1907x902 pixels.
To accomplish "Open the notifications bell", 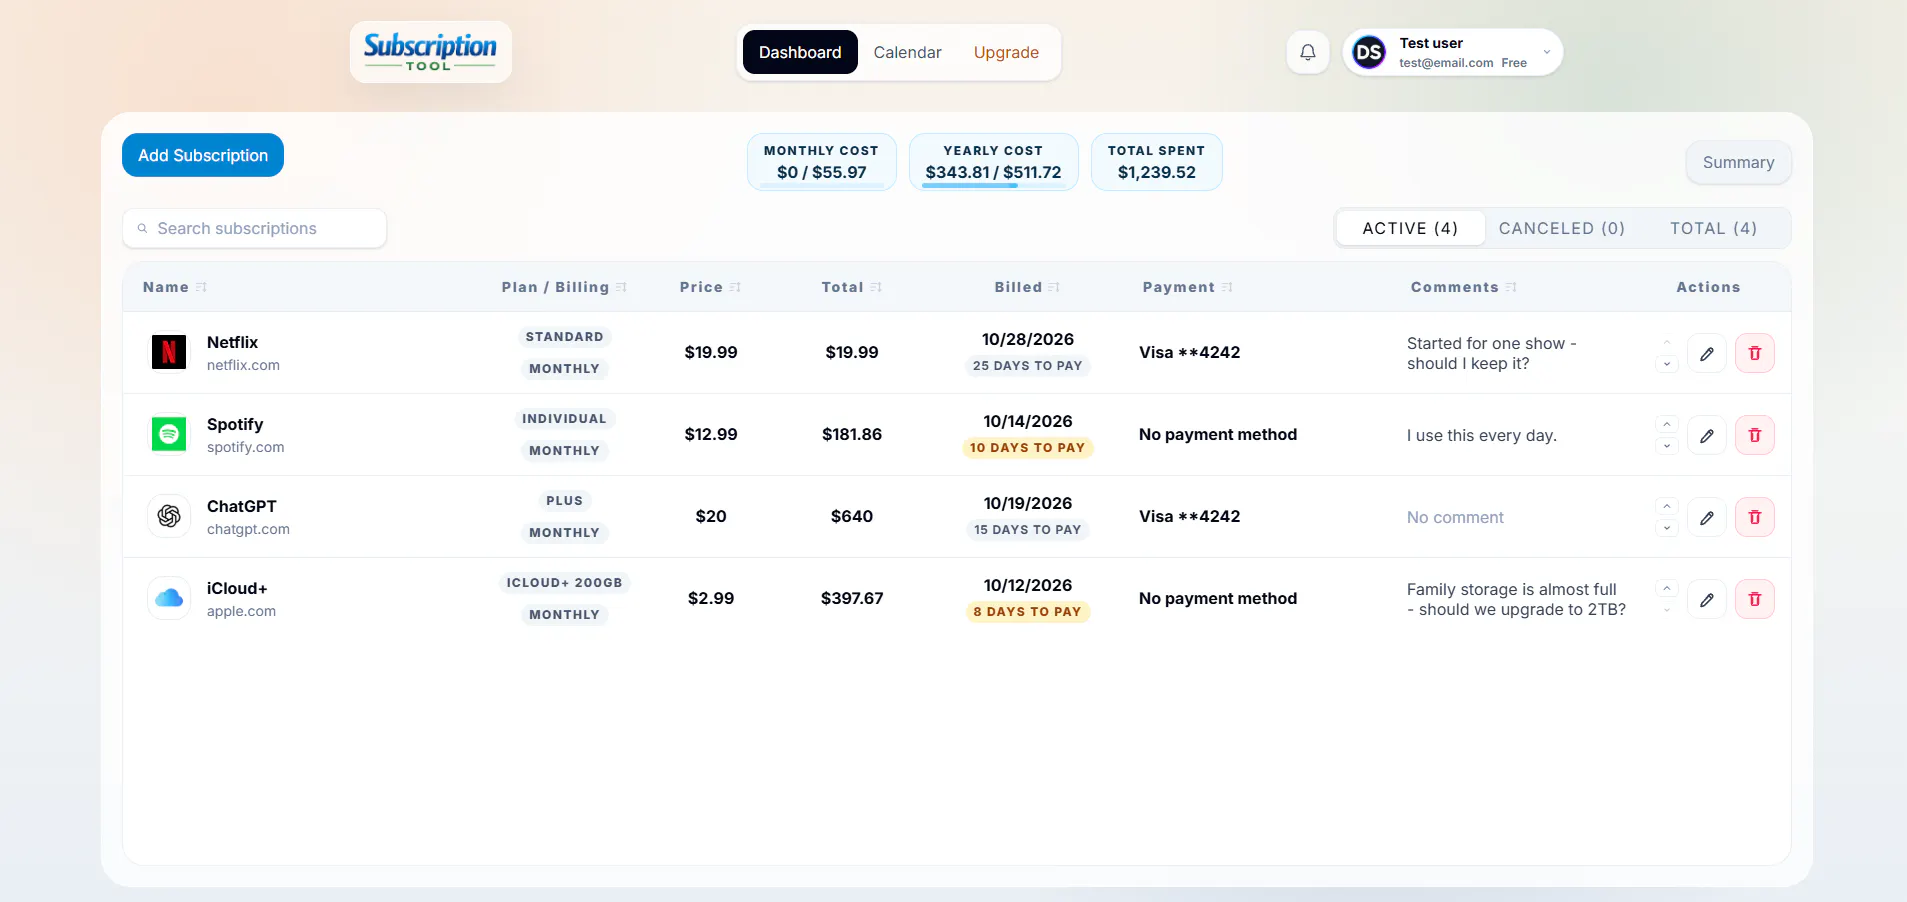I will coord(1307,52).
